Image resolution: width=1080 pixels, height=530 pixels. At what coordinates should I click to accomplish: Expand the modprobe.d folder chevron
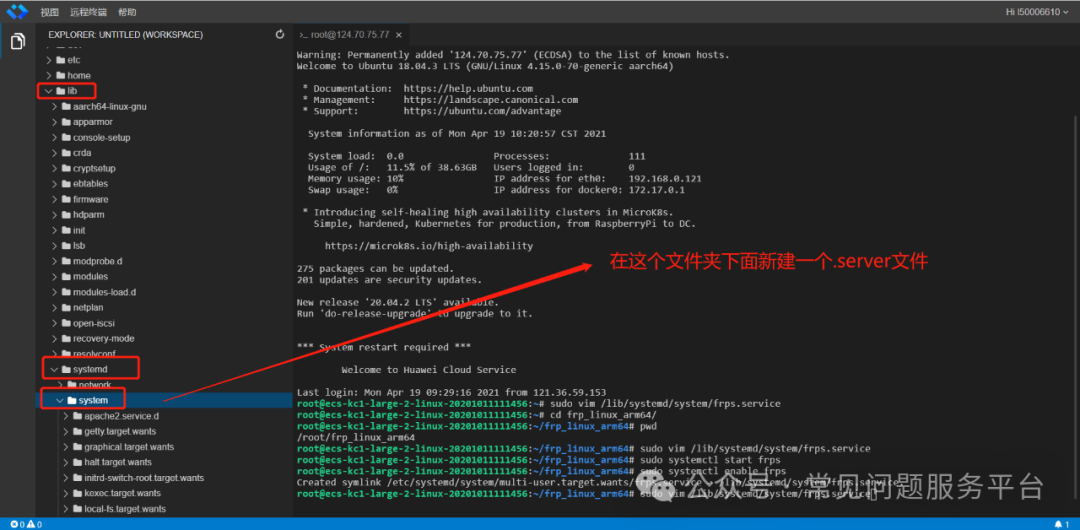point(55,261)
